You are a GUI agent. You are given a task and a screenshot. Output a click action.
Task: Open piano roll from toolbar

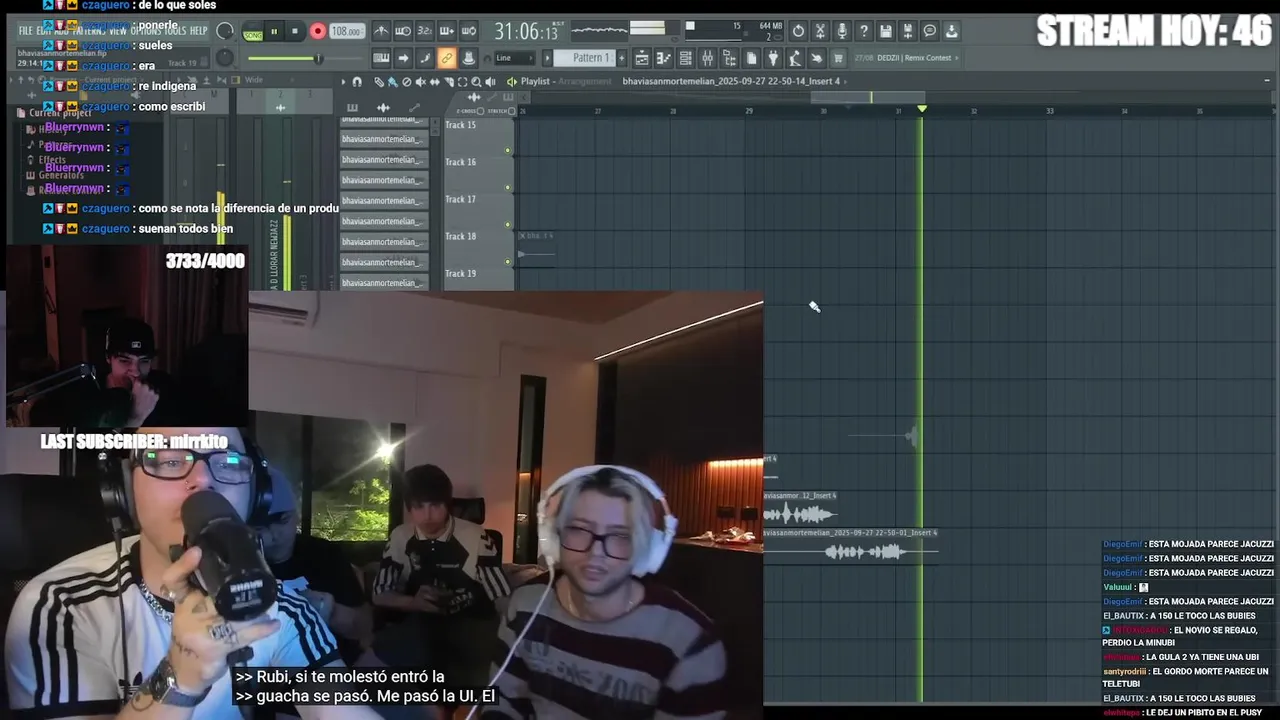[664, 58]
